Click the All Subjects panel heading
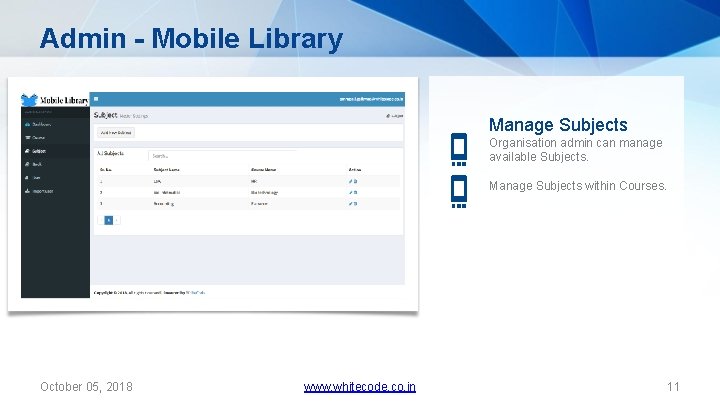Screen dimensions: 720x405 110,153
